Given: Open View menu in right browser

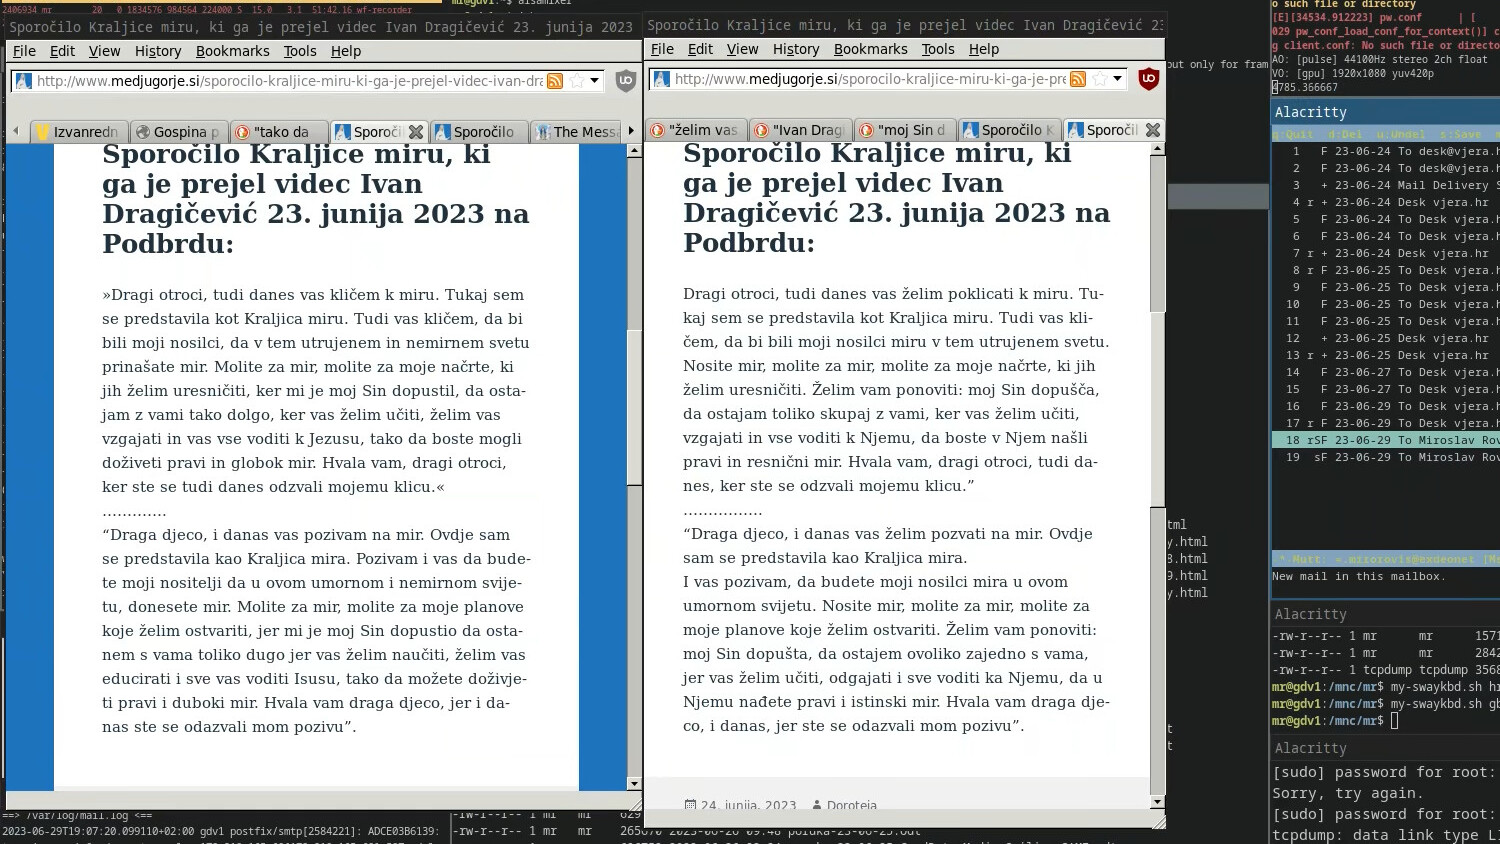Looking at the screenshot, I should pyautogui.click(x=742, y=49).
